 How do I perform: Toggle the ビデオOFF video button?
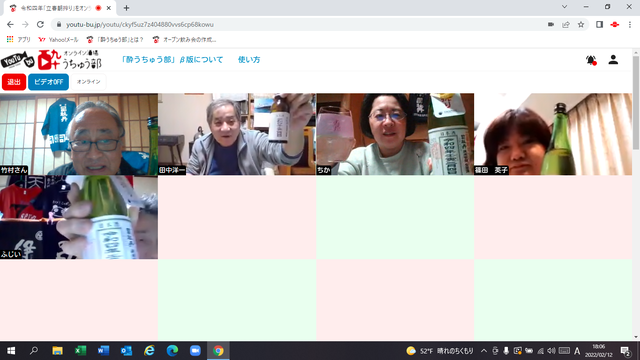tap(48, 82)
